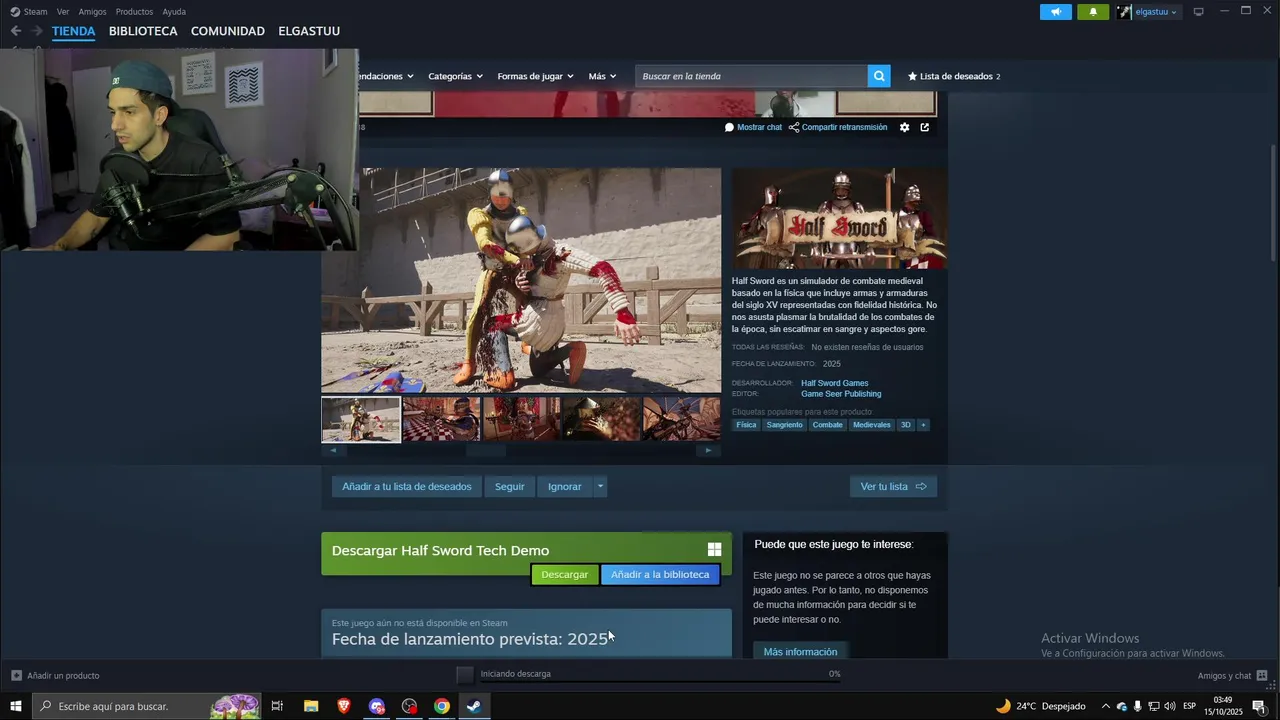Click the microphone tray icon
The image size is (1280, 720).
(x=1137, y=706)
